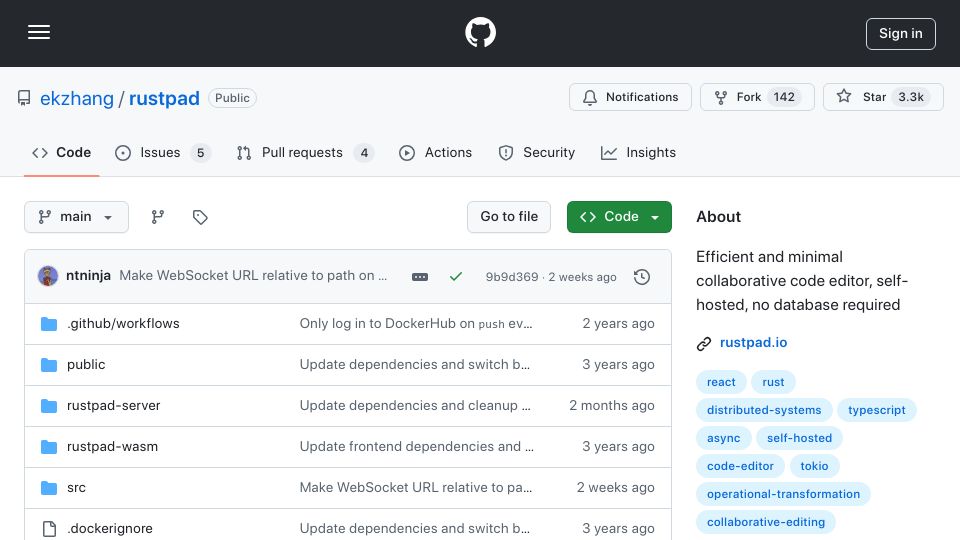Open the latest commit message about WebSocket URL
This screenshot has width=960, height=540.
tap(253, 276)
